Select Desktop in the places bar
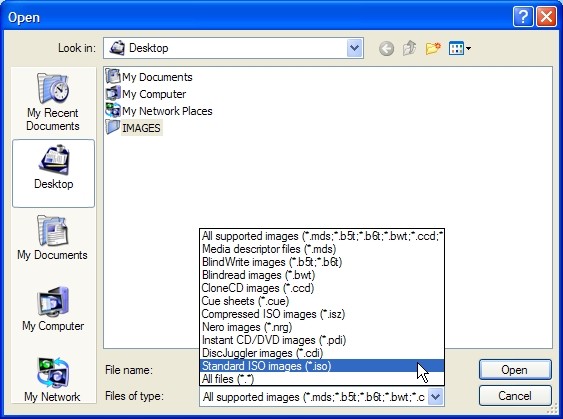Image resolution: width=563 pixels, height=419 pixels. (x=53, y=173)
